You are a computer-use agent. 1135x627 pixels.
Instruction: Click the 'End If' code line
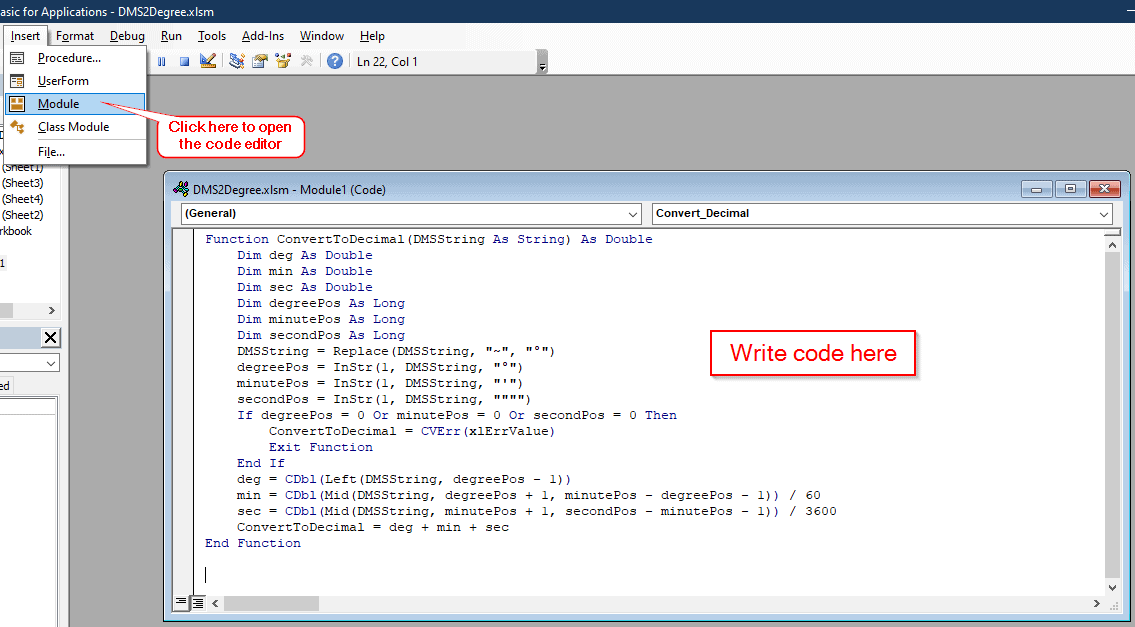pyautogui.click(x=261, y=463)
